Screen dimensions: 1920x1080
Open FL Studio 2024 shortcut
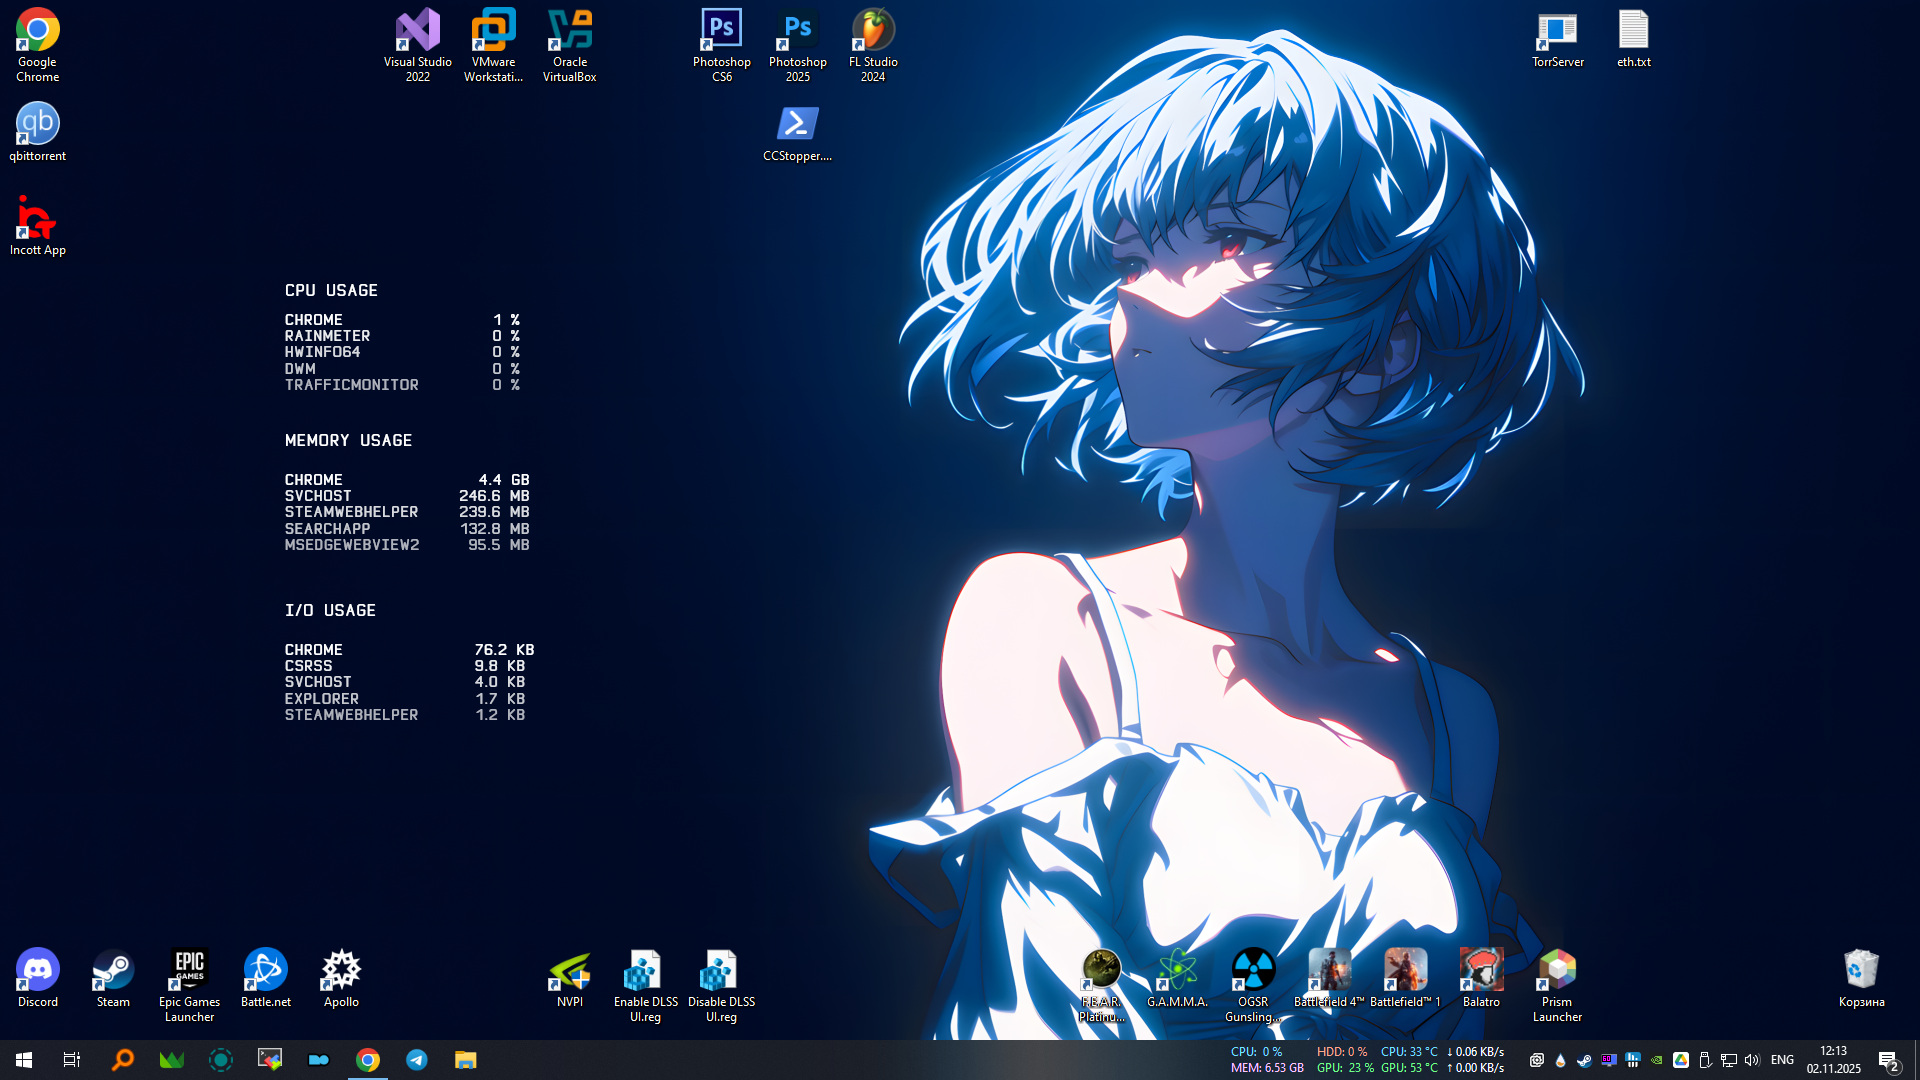click(873, 31)
